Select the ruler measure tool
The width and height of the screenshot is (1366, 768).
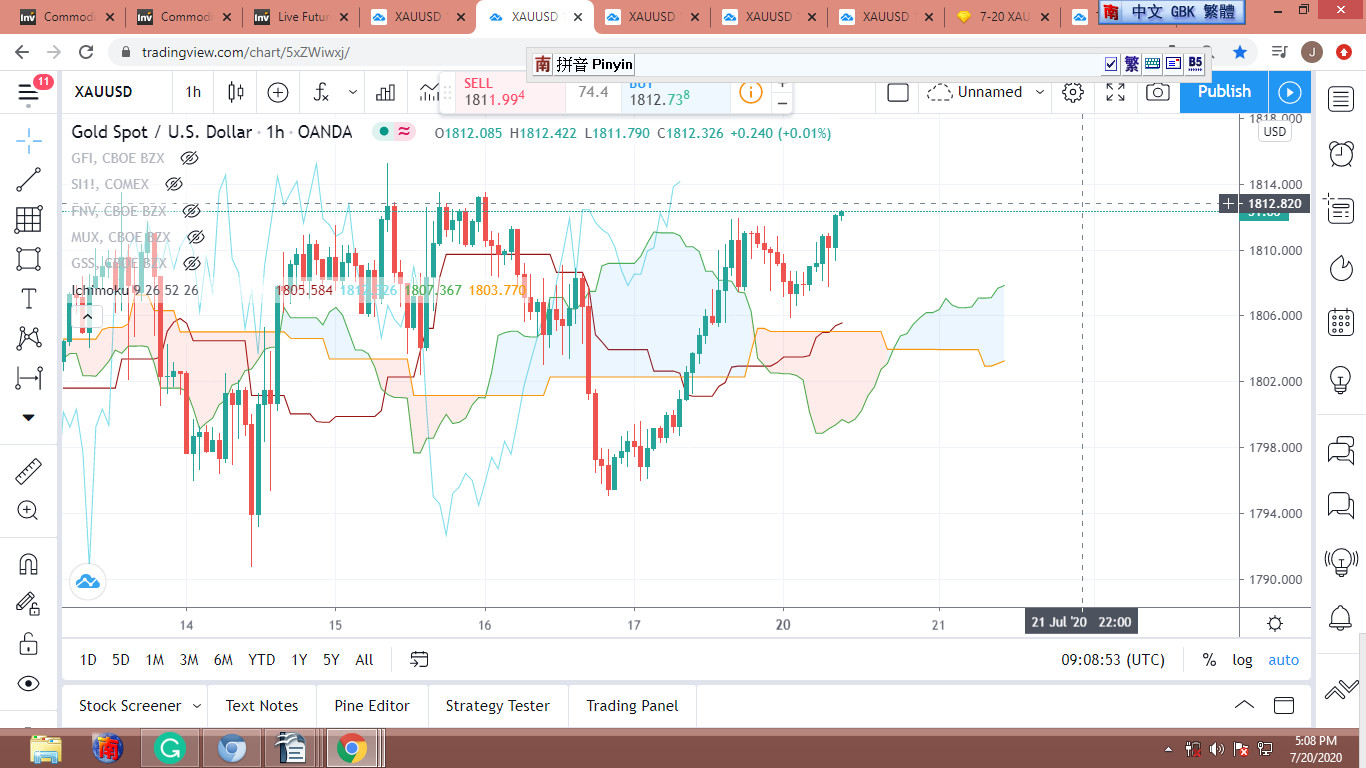click(29, 471)
